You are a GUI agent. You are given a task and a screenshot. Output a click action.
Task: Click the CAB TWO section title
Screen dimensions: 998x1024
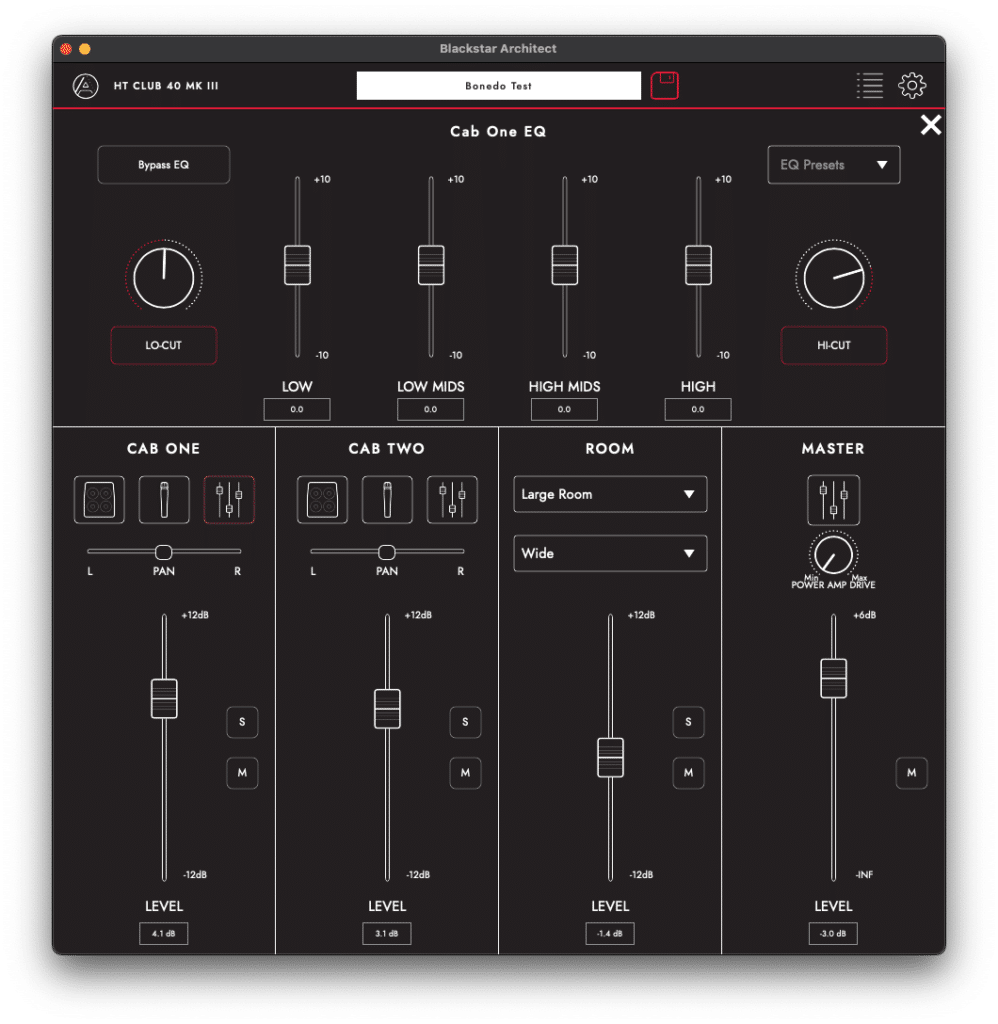tap(387, 449)
